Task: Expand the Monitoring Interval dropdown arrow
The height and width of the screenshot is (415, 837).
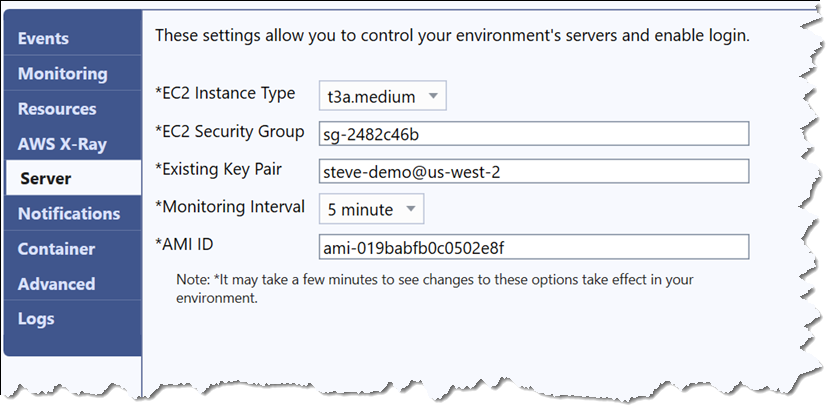Action: (411, 209)
